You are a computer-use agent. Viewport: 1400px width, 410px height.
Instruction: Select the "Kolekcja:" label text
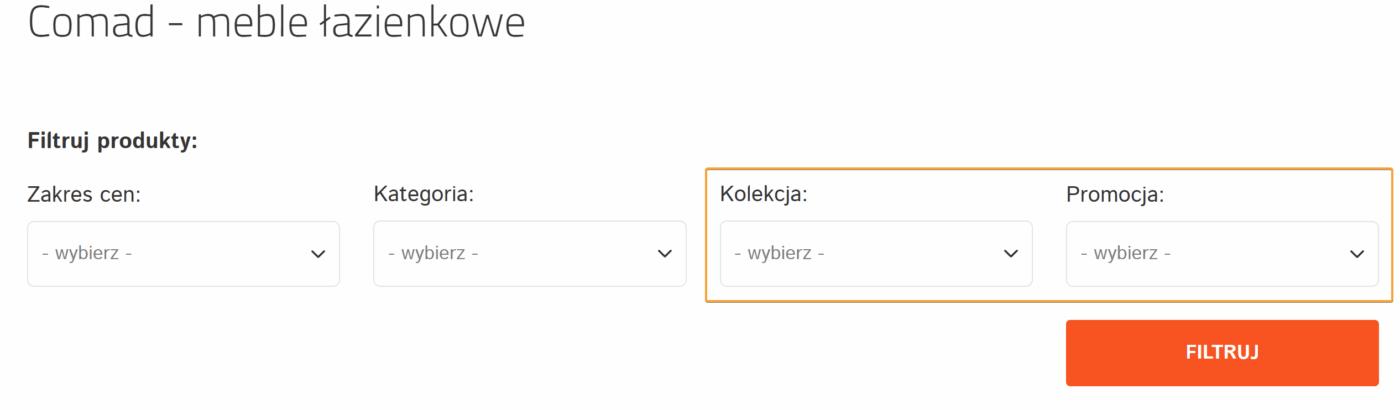coord(763,194)
